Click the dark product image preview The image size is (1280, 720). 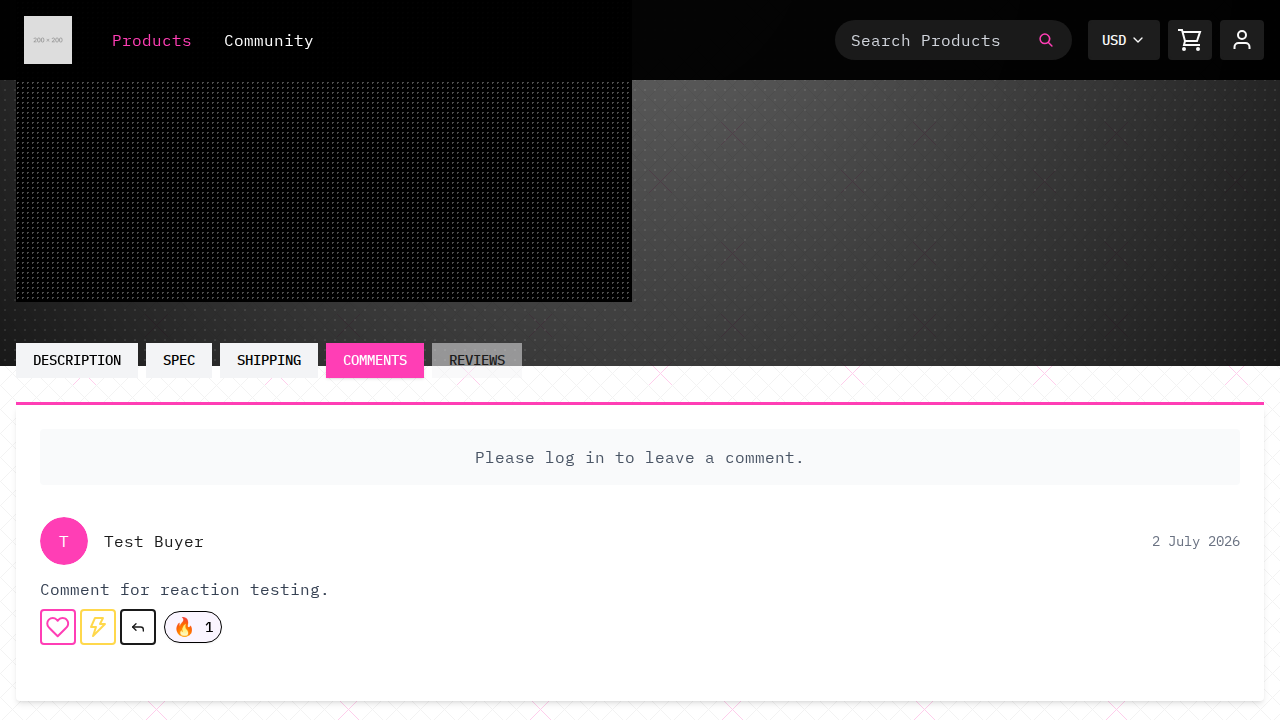(x=324, y=190)
